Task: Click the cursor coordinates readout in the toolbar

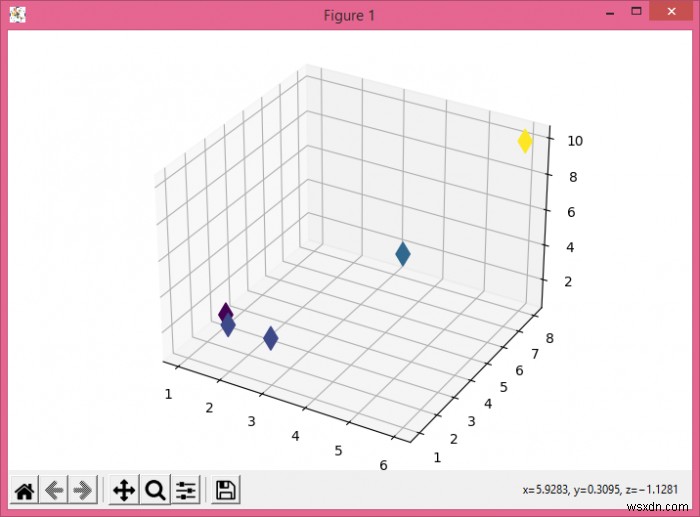Action: (x=600, y=489)
